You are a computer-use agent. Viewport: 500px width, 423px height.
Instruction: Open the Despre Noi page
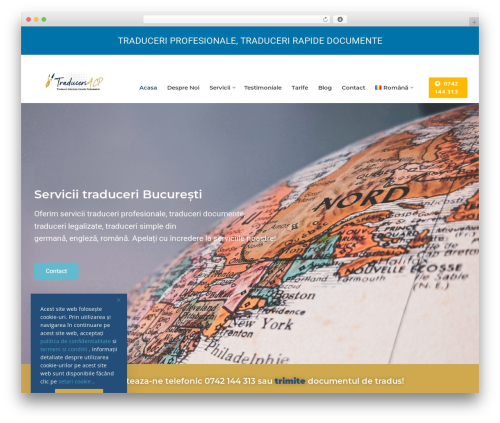(183, 88)
